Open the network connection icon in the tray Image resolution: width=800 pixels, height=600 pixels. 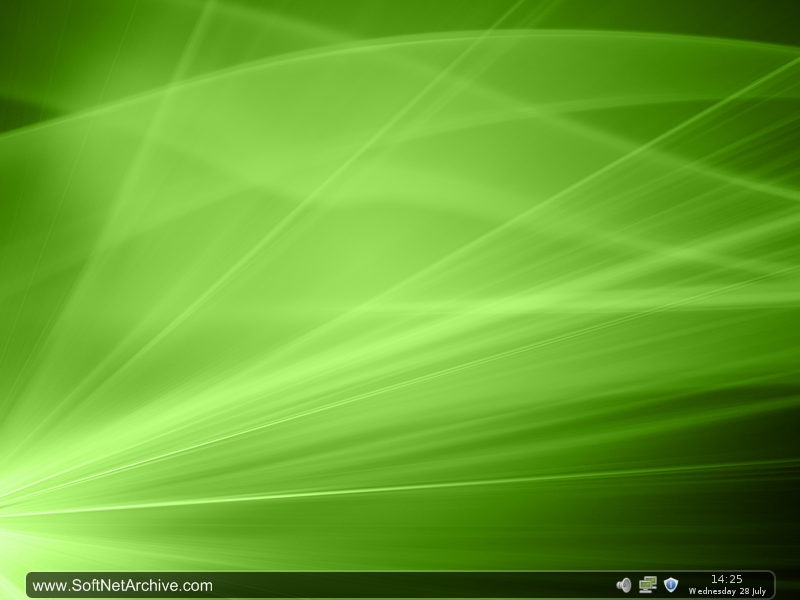click(647, 585)
